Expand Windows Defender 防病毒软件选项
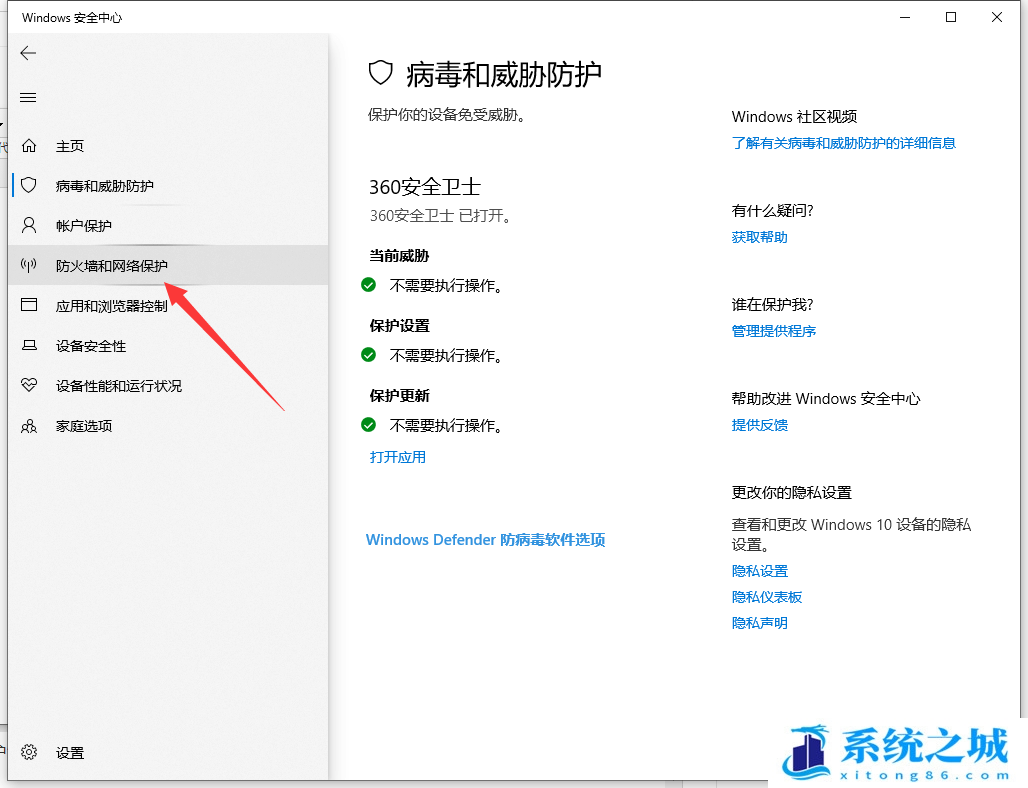 pyautogui.click(x=485, y=540)
